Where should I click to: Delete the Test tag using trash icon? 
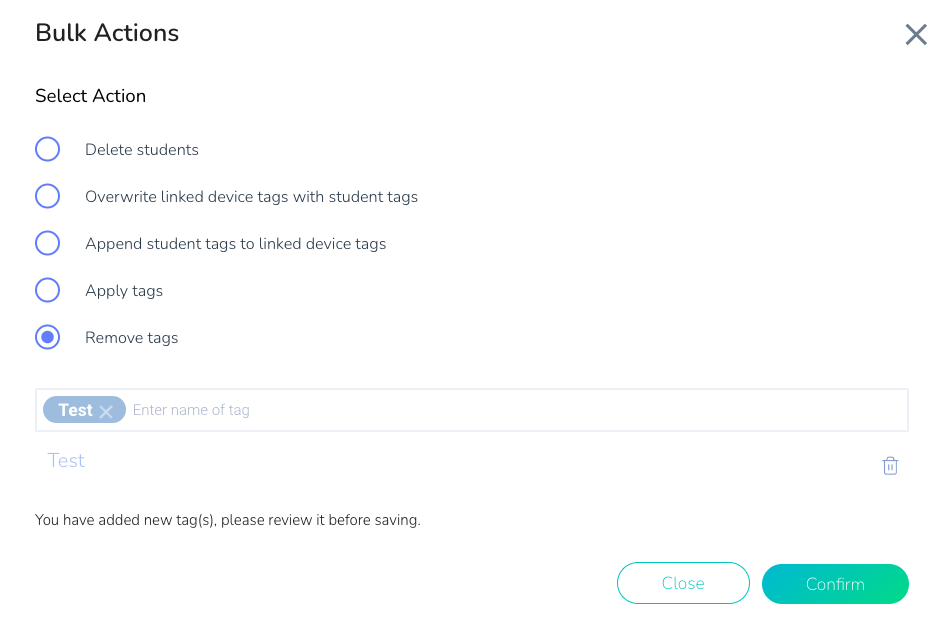(889, 465)
